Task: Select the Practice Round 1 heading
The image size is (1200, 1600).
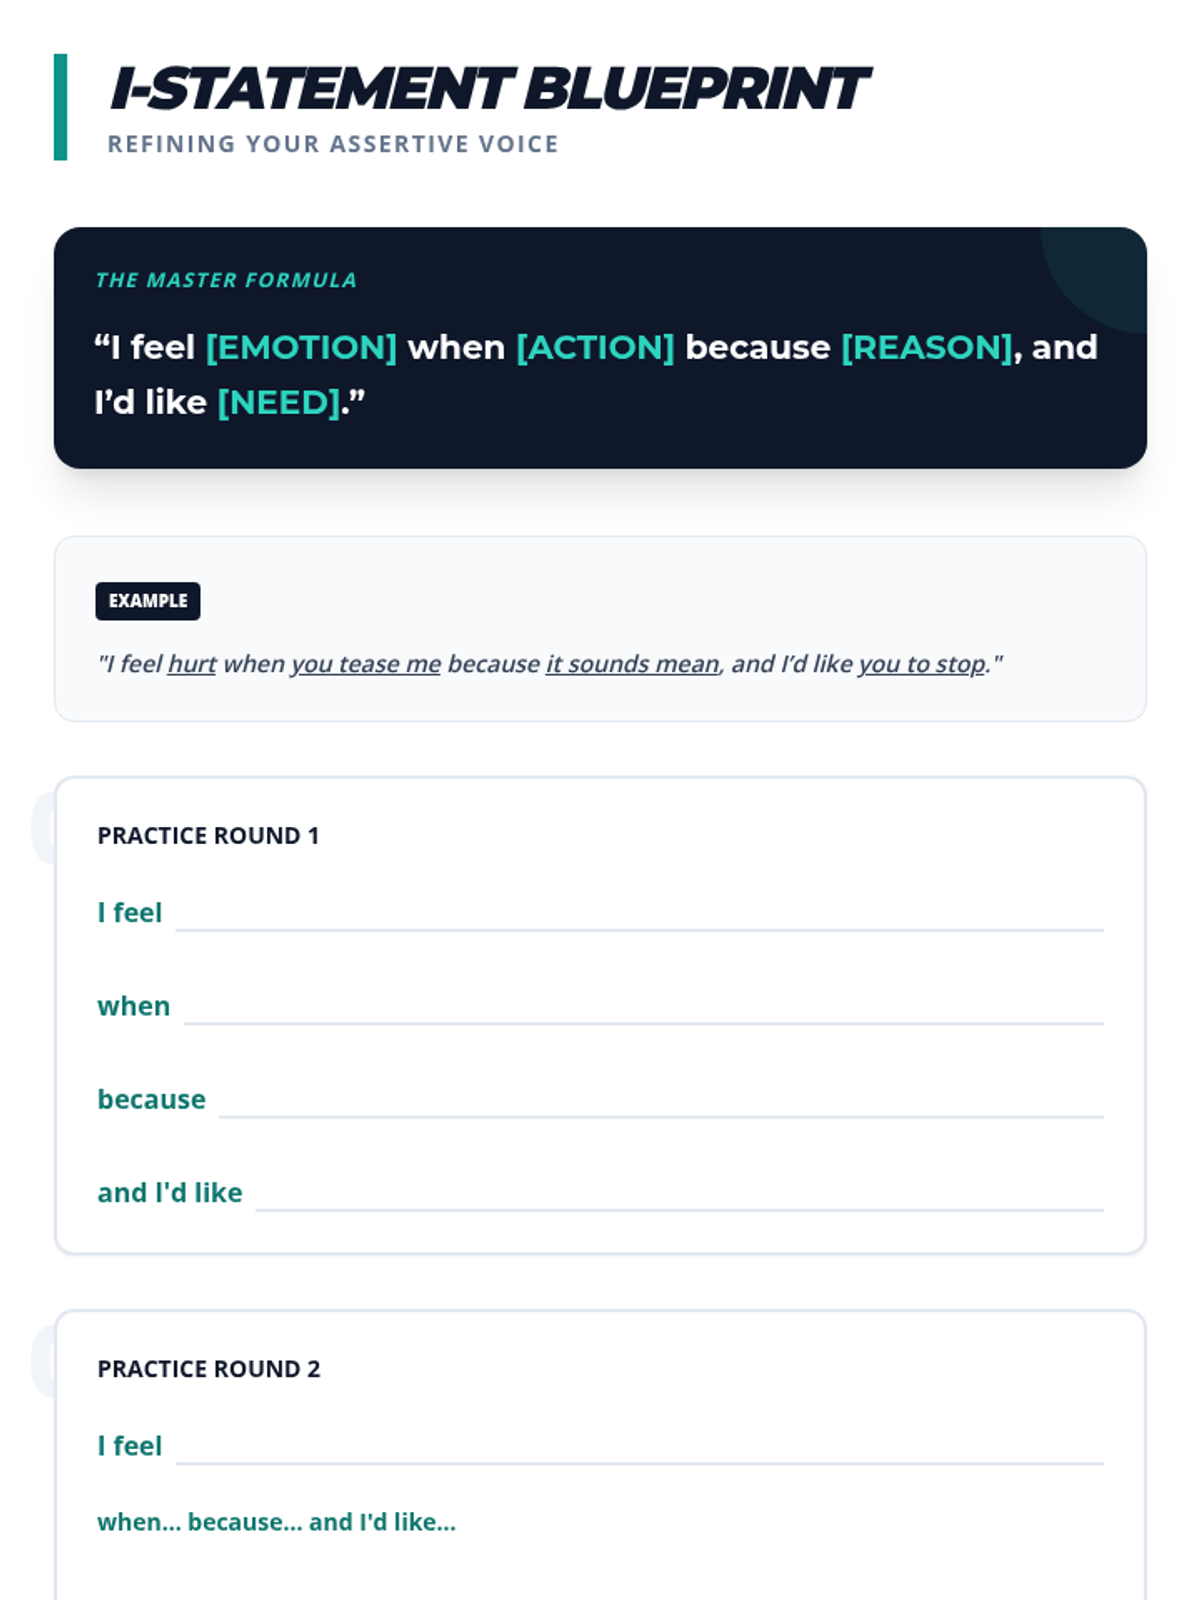Action: click(x=208, y=836)
